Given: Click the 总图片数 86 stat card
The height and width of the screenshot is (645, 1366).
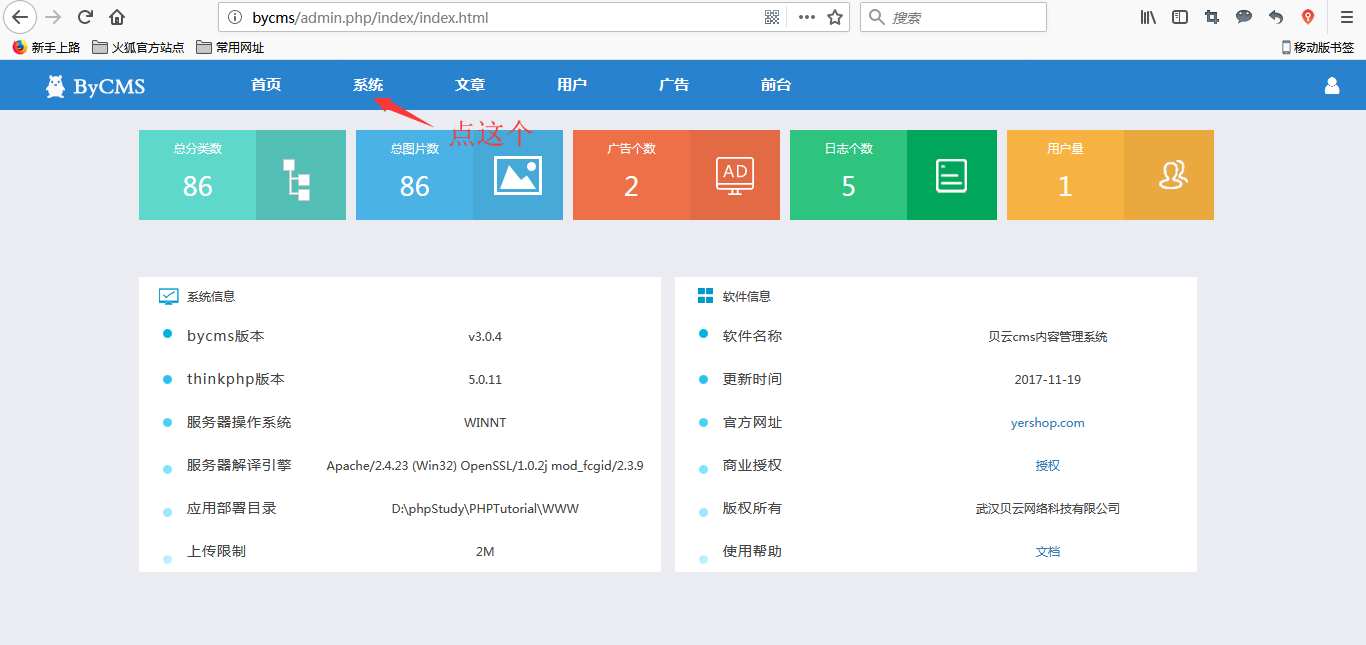Looking at the screenshot, I should (459, 175).
